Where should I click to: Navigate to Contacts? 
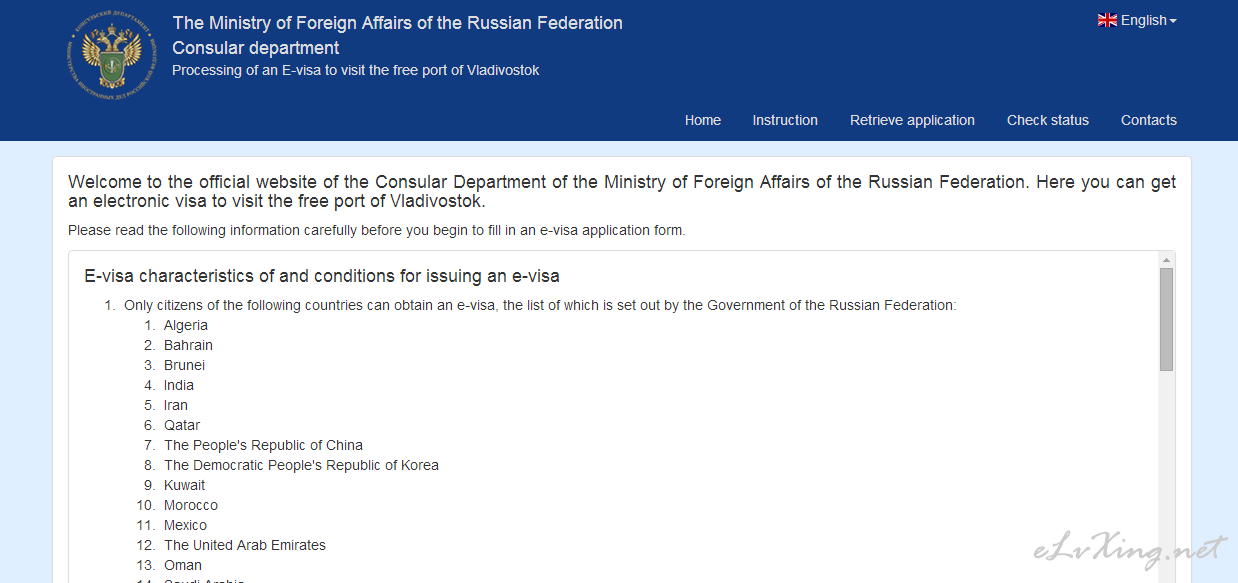[x=1149, y=120]
